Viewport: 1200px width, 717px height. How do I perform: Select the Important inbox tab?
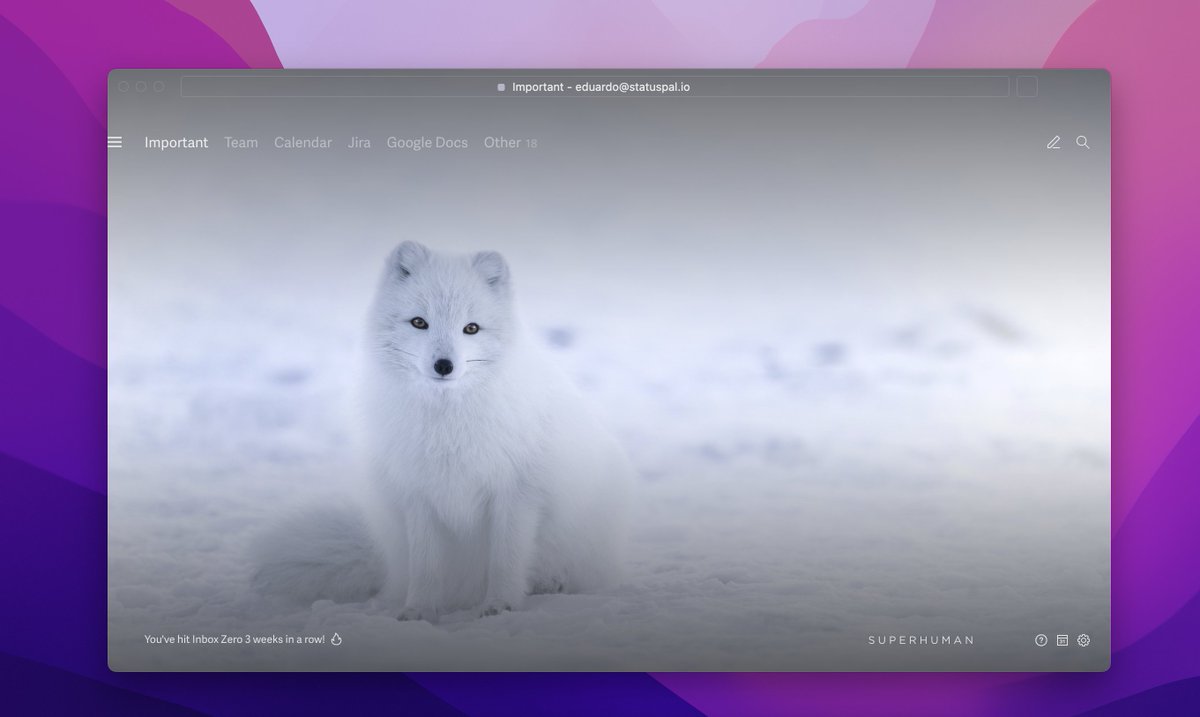click(176, 142)
